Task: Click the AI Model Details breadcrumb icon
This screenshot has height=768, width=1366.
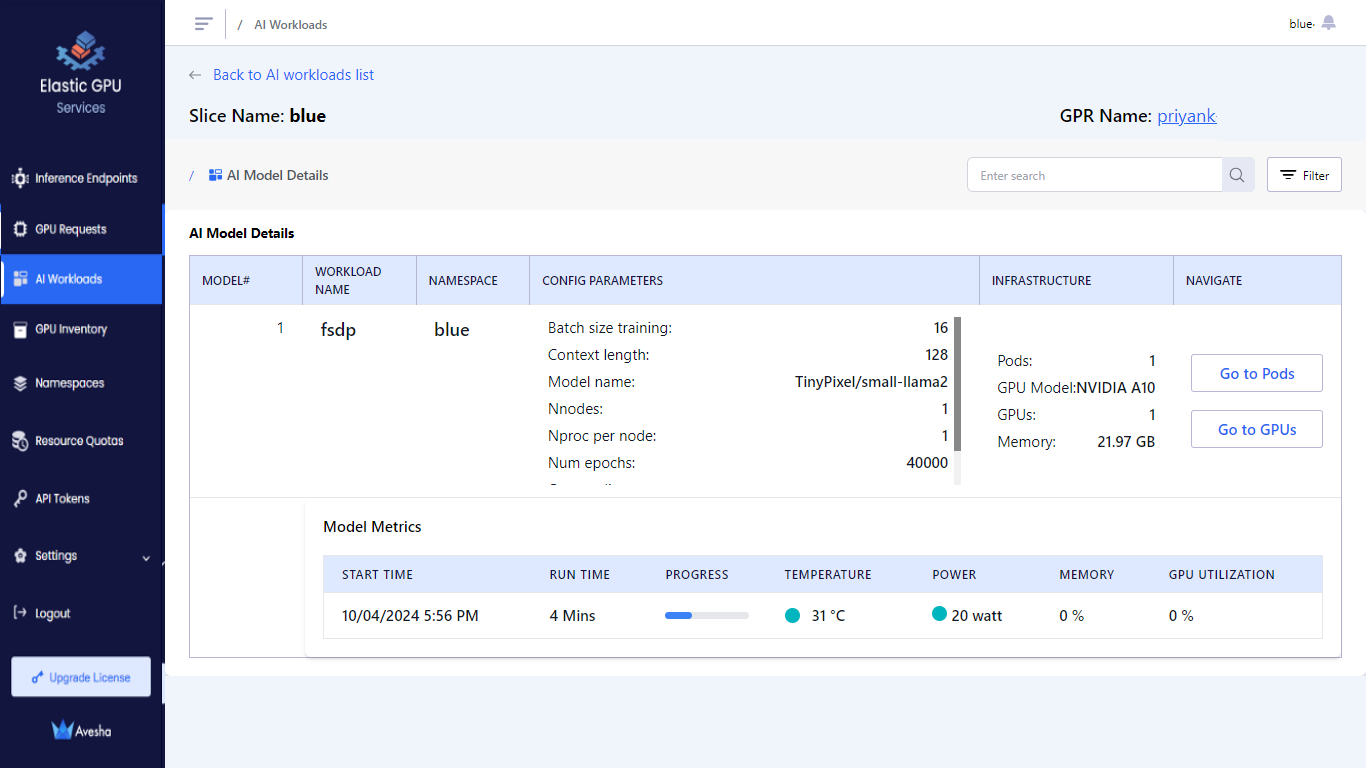Action: [x=215, y=175]
